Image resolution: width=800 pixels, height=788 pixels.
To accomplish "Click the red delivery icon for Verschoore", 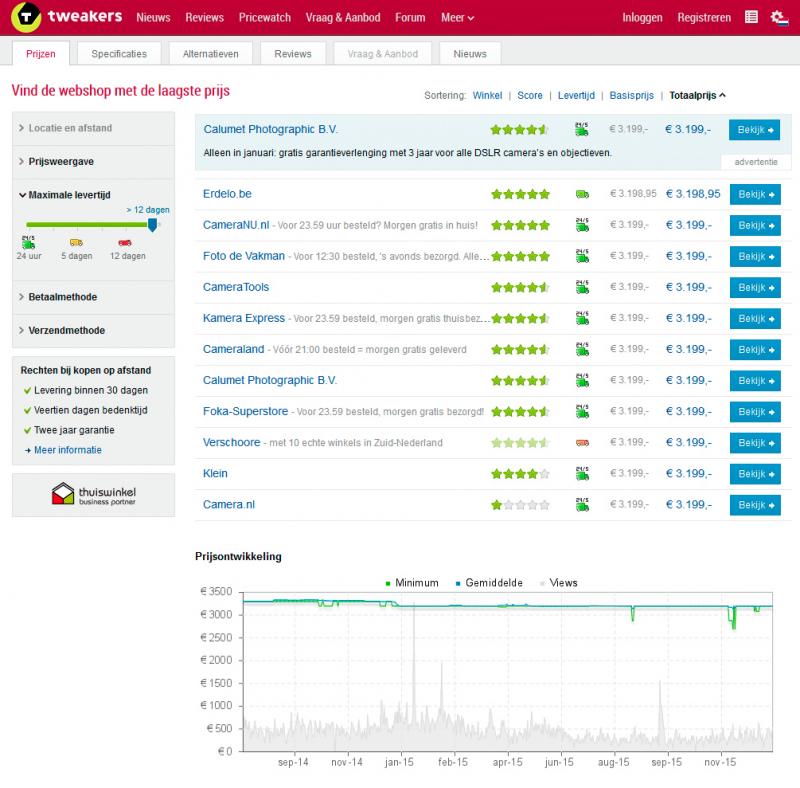I will (x=582, y=442).
